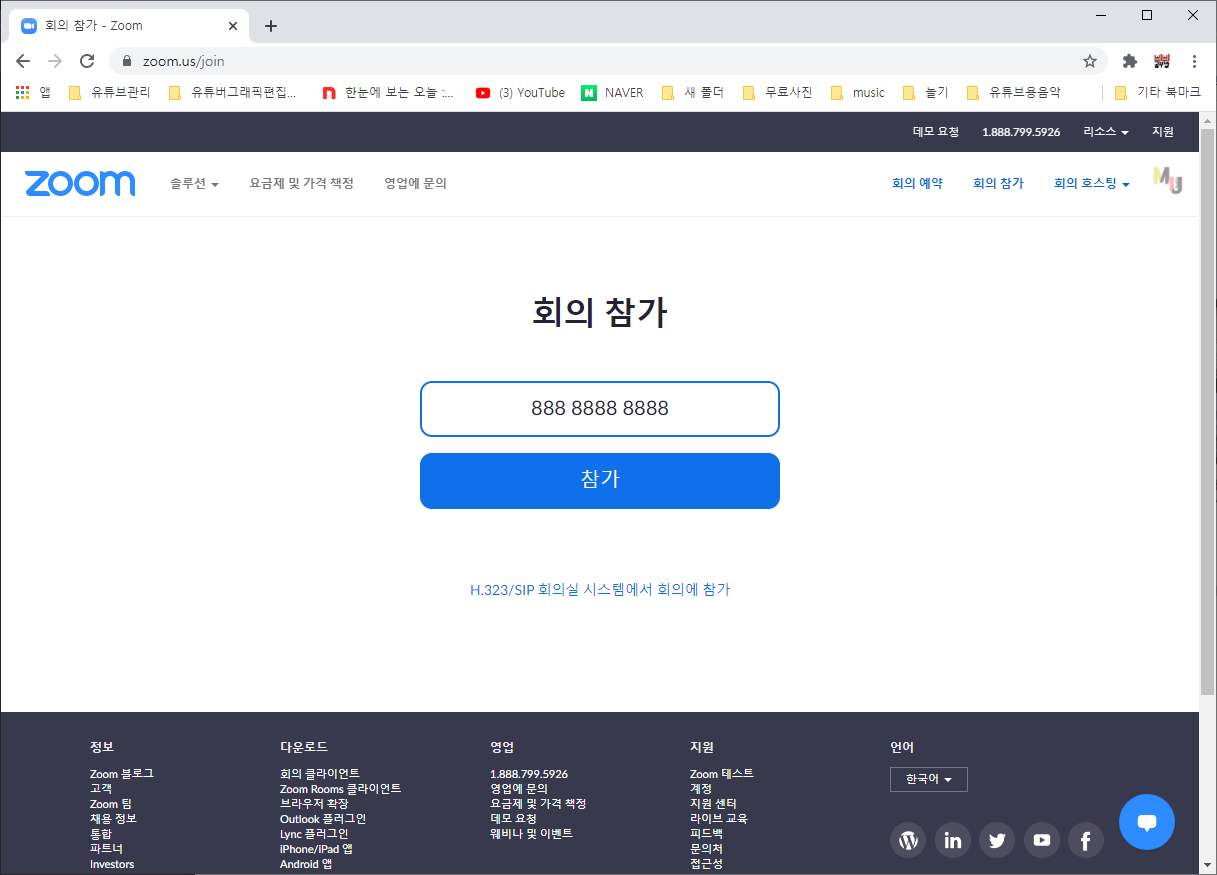Viewport: 1217px width, 875px height.
Task: Open 요금제 및 가격 책정 menu
Action: [302, 184]
